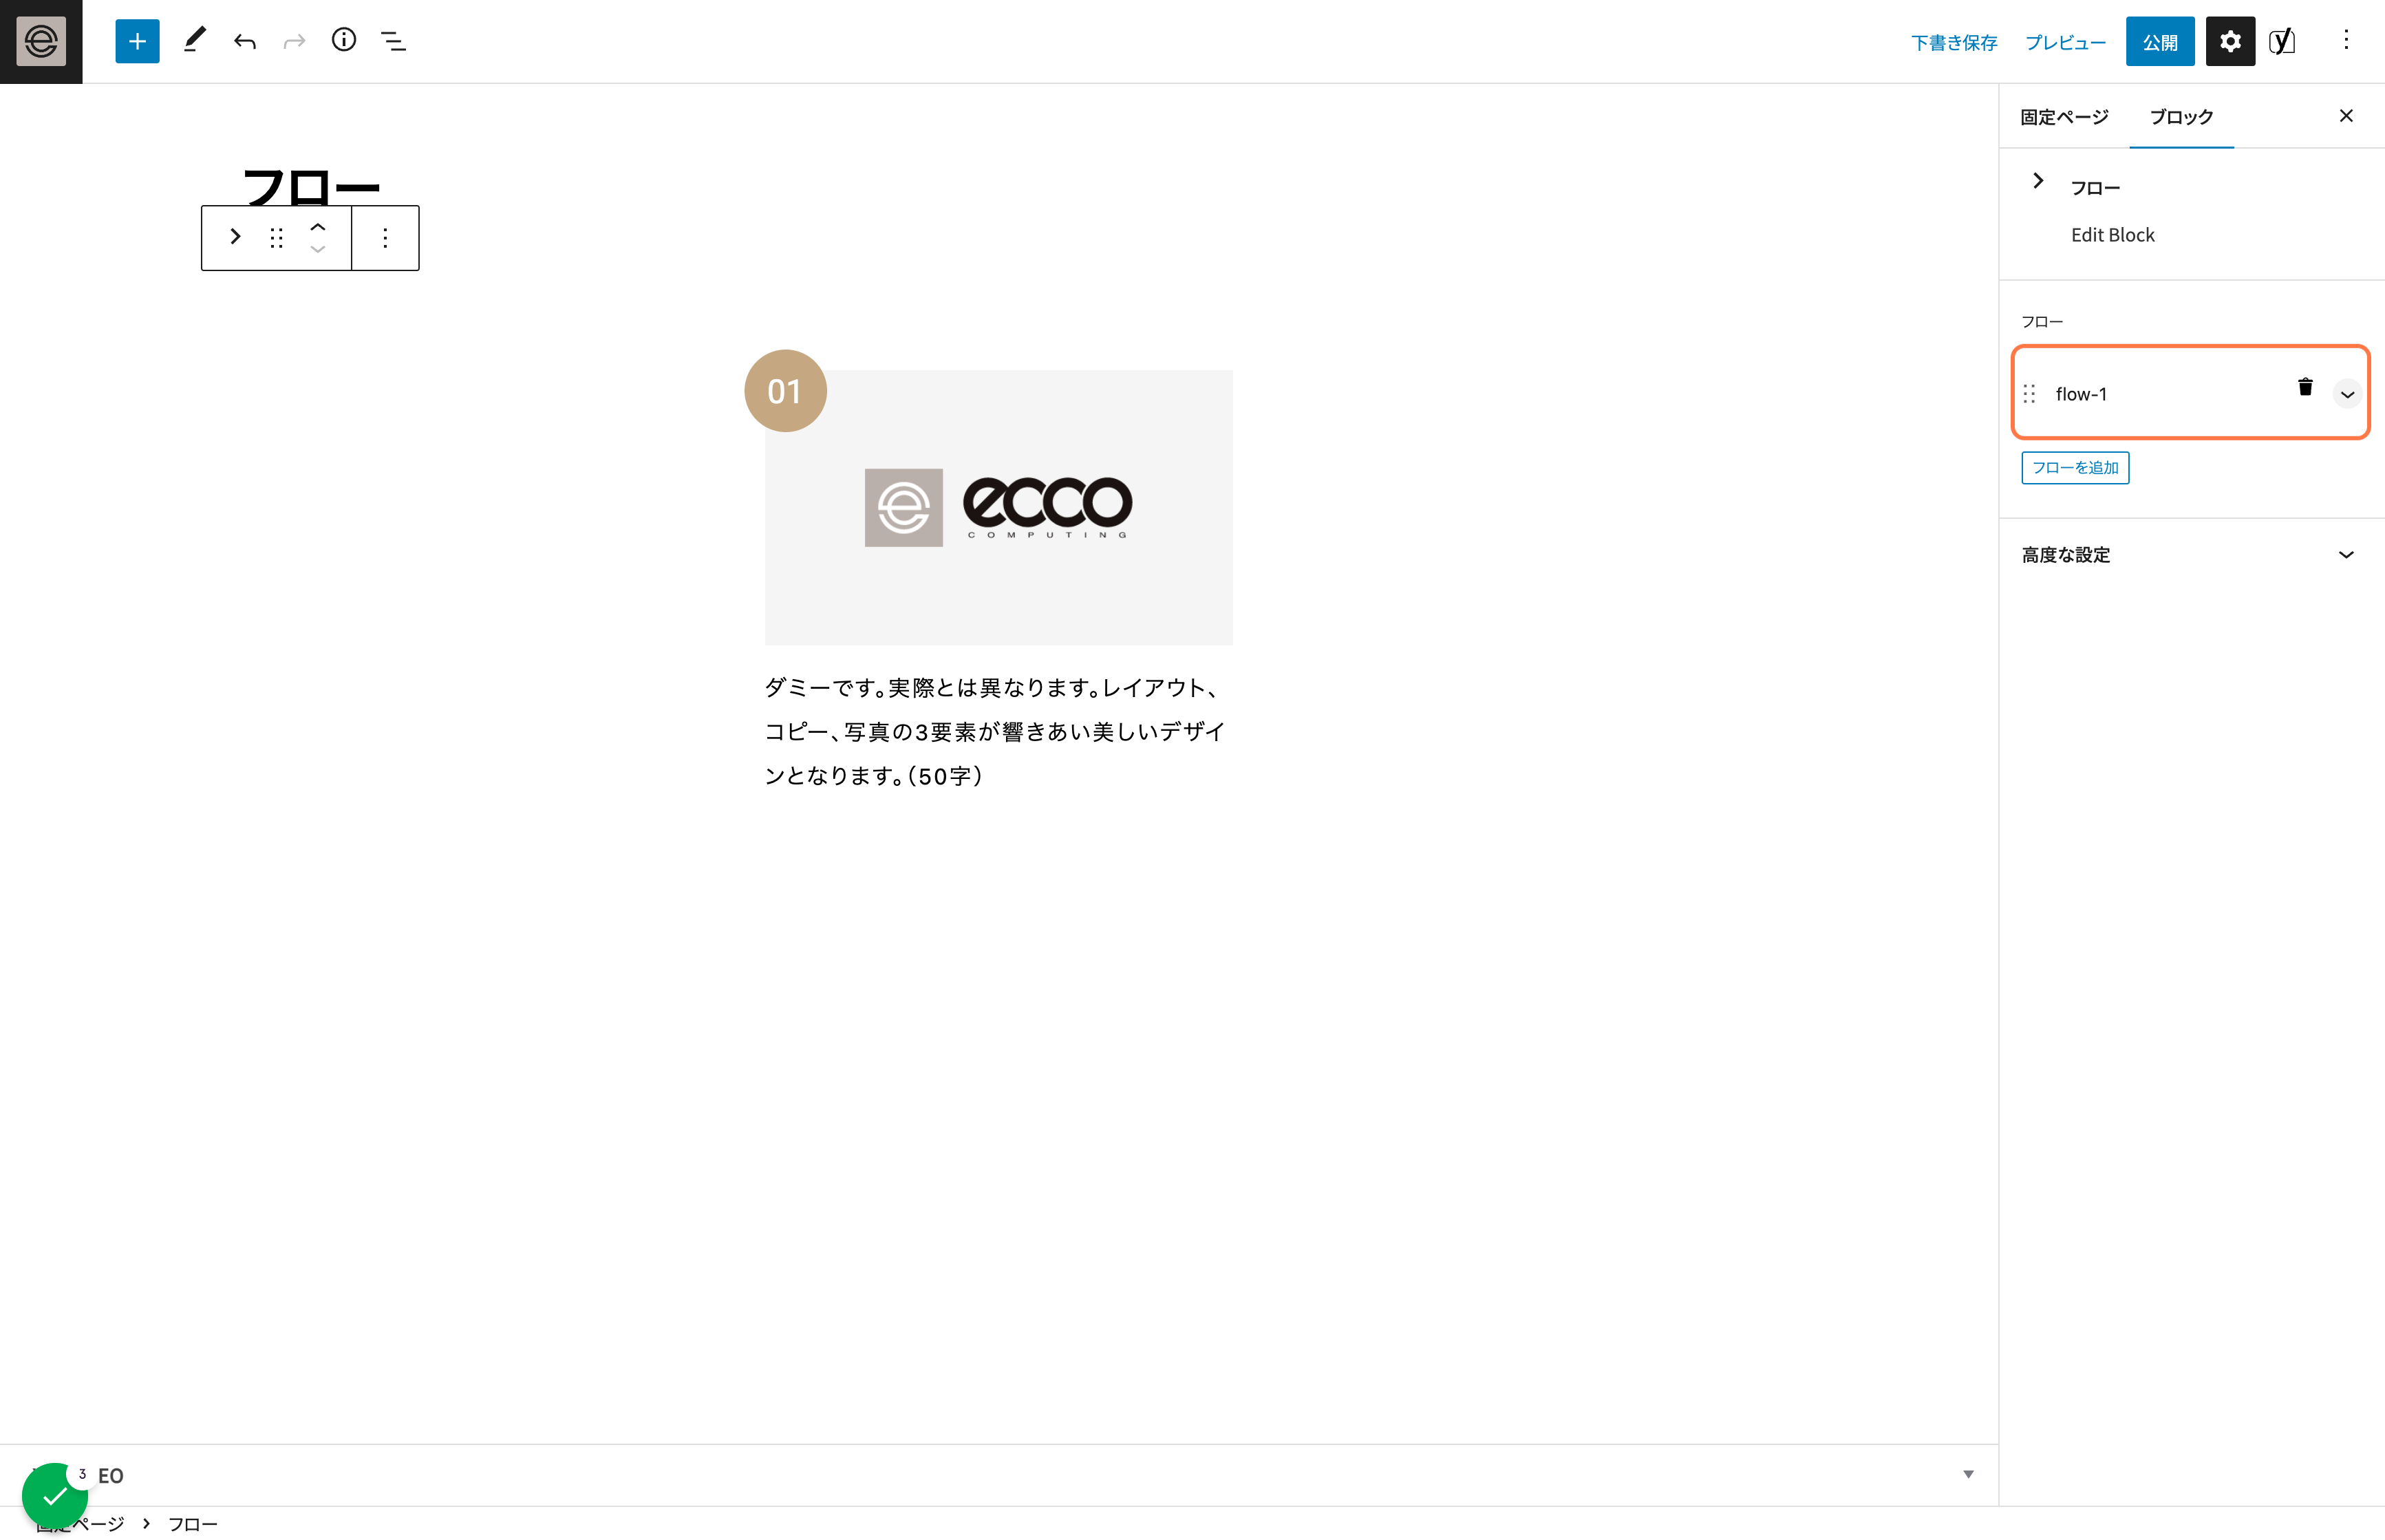Switch to the ブロック tab
2385x1540 pixels.
[x=2182, y=117]
